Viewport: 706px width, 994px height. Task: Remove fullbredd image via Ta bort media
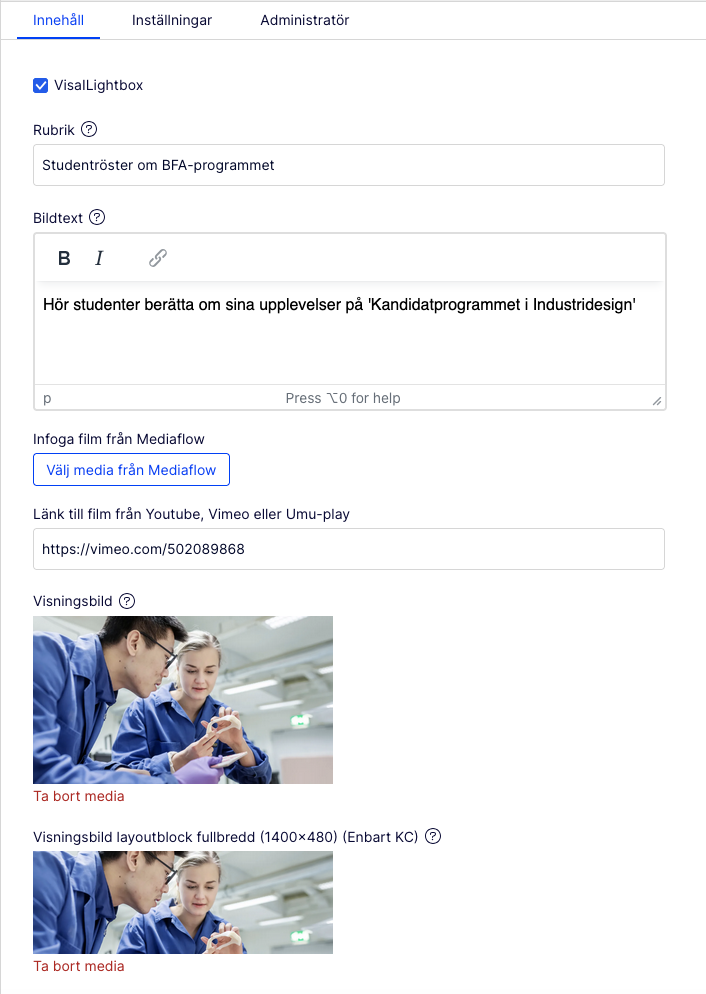click(79, 966)
